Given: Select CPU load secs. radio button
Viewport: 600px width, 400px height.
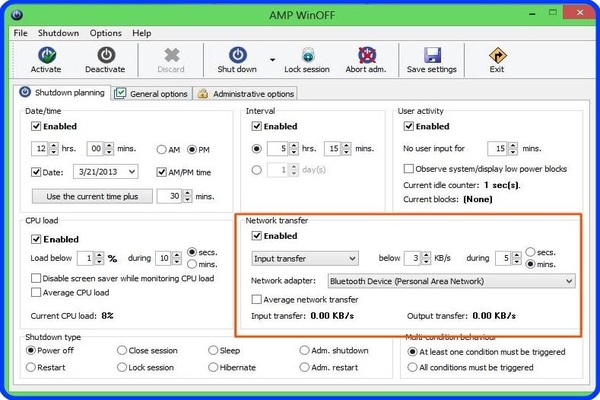Looking at the screenshot, I should coord(192,252).
